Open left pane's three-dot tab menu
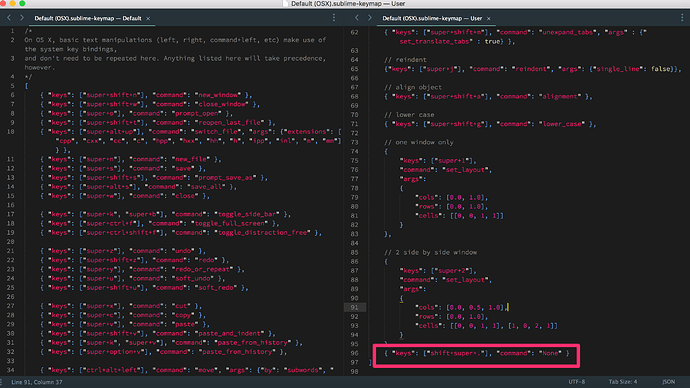Viewport: 690px width, 388px height. (334, 18)
